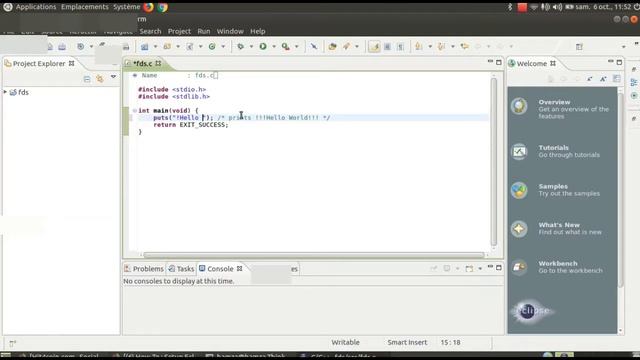Image resolution: width=640 pixels, height=360 pixels.
Task: Select the *fds.c editor tab
Action: pyautogui.click(x=142, y=63)
